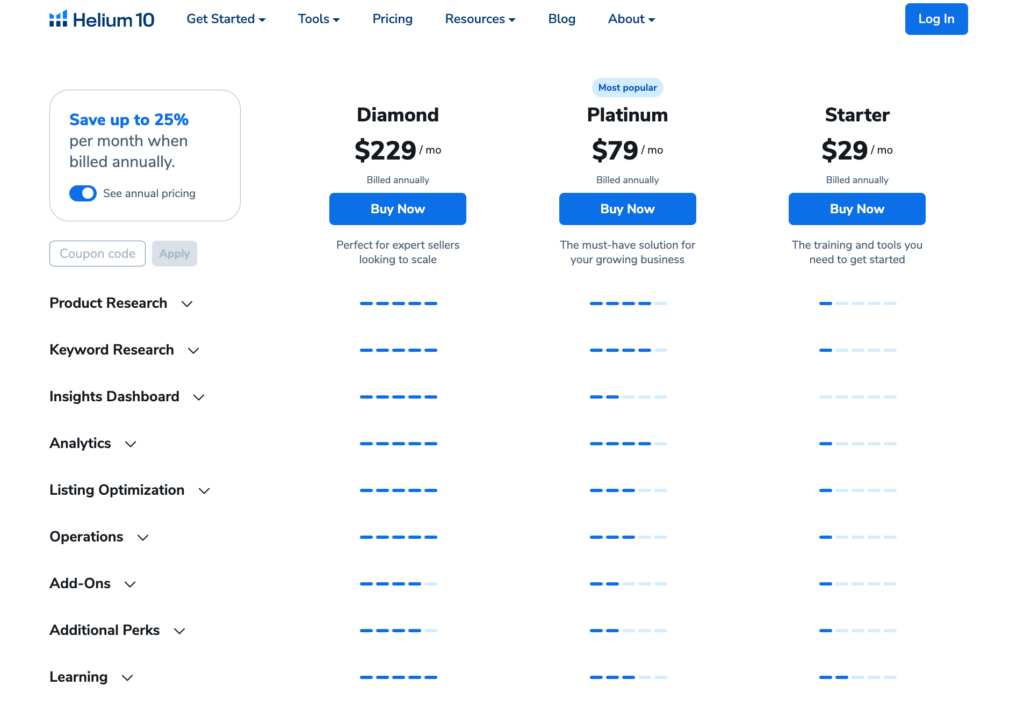Screen dimensions: 1024x708
Task: Expand the Operations section
Action: pyautogui.click(x=99, y=537)
